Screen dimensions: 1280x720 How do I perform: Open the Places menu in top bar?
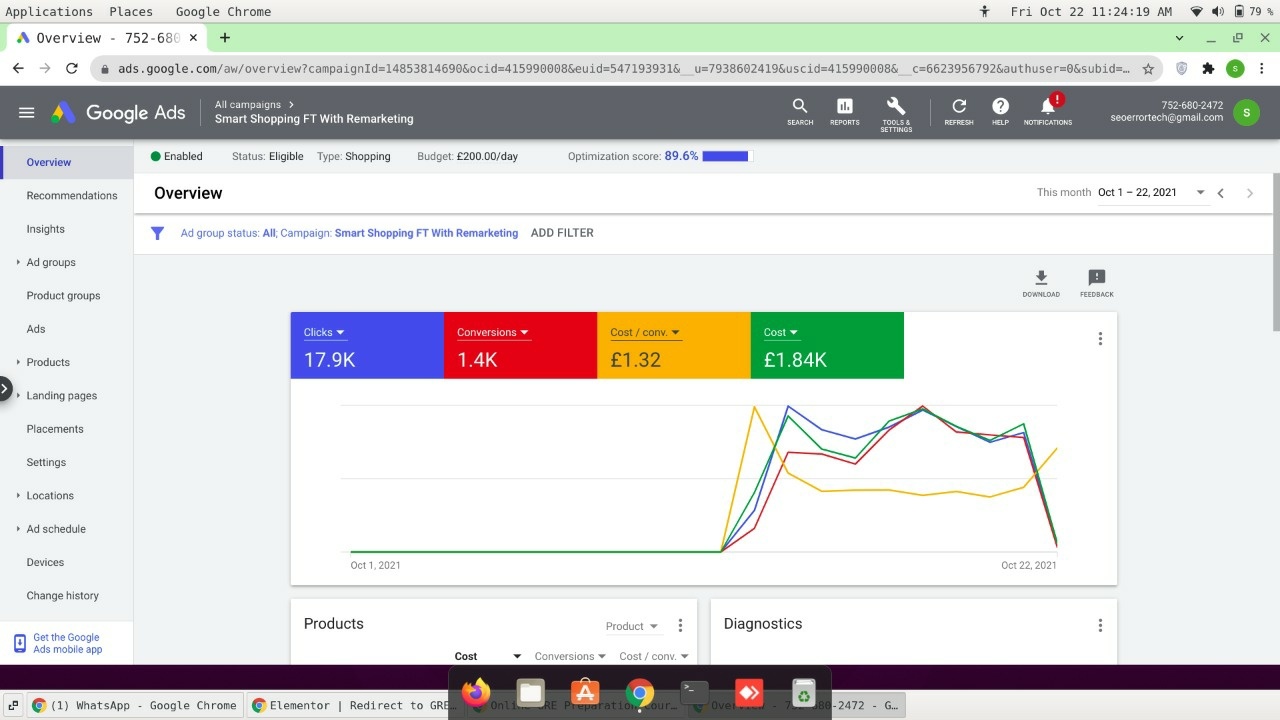(131, 11)
